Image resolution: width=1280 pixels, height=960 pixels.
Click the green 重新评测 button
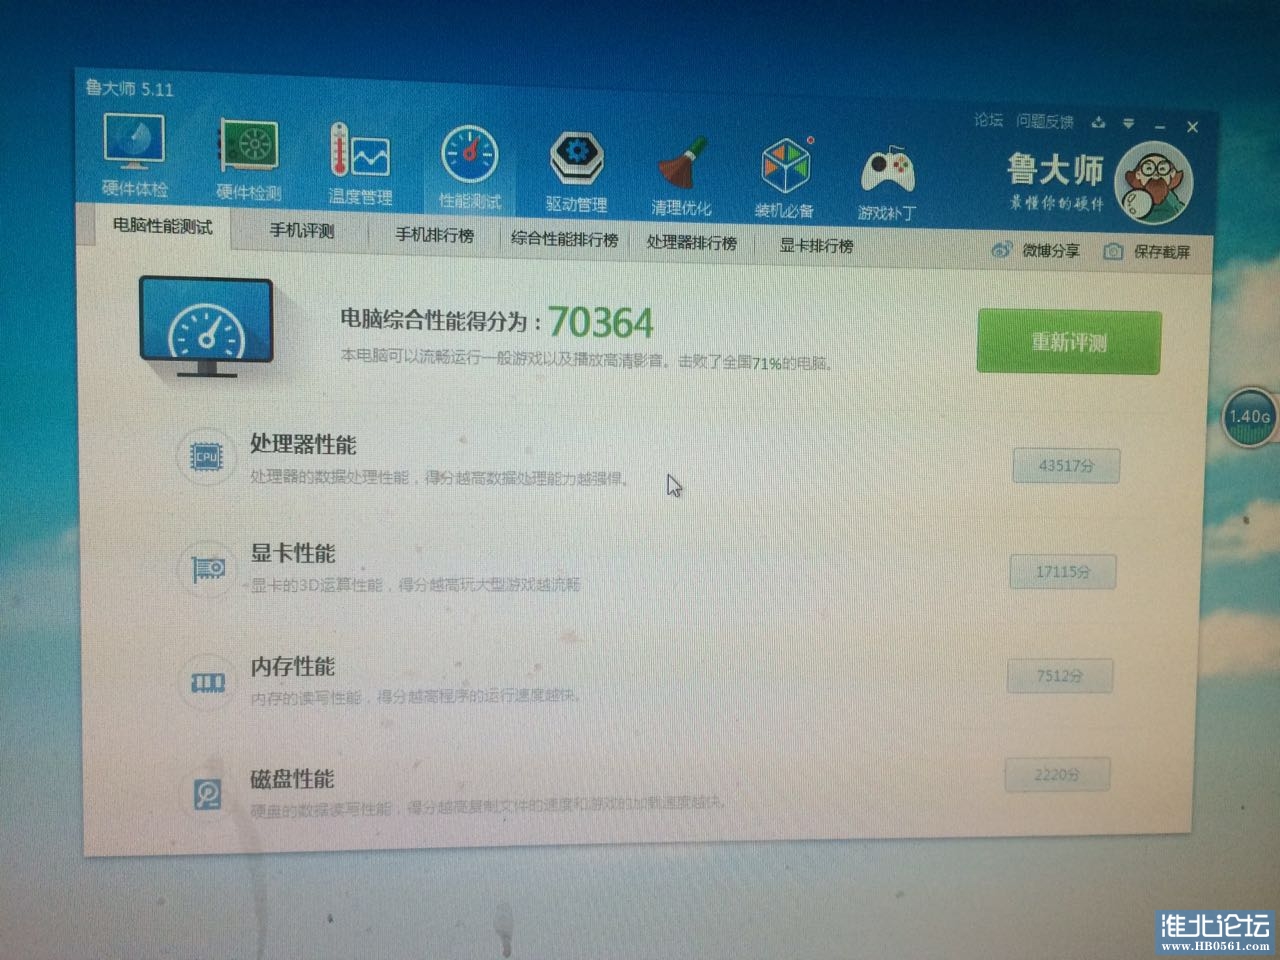click(1069, 342)
